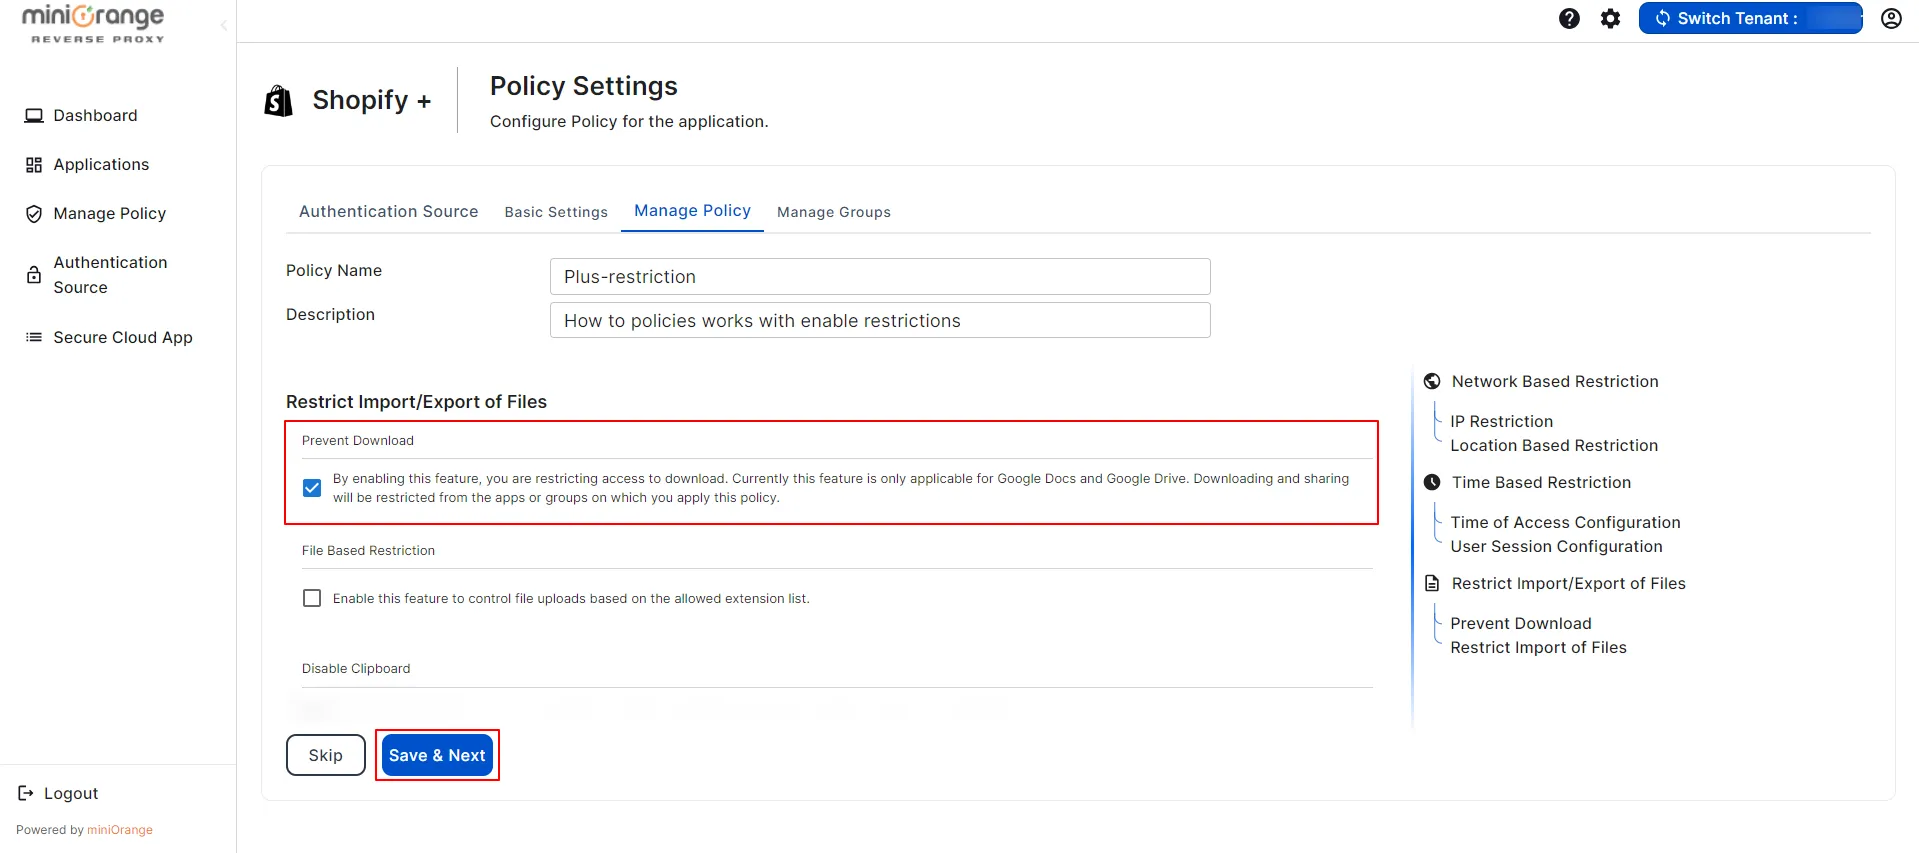The image size is (1919, 853).
Task: Open Dashboard from the sidebar
Action: [95, 115]
